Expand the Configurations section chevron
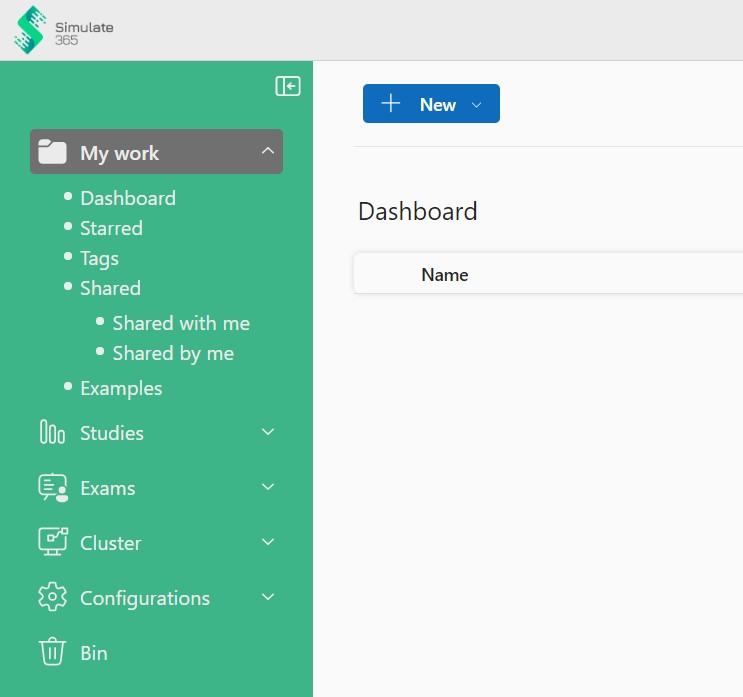 [x=267, y=597]
